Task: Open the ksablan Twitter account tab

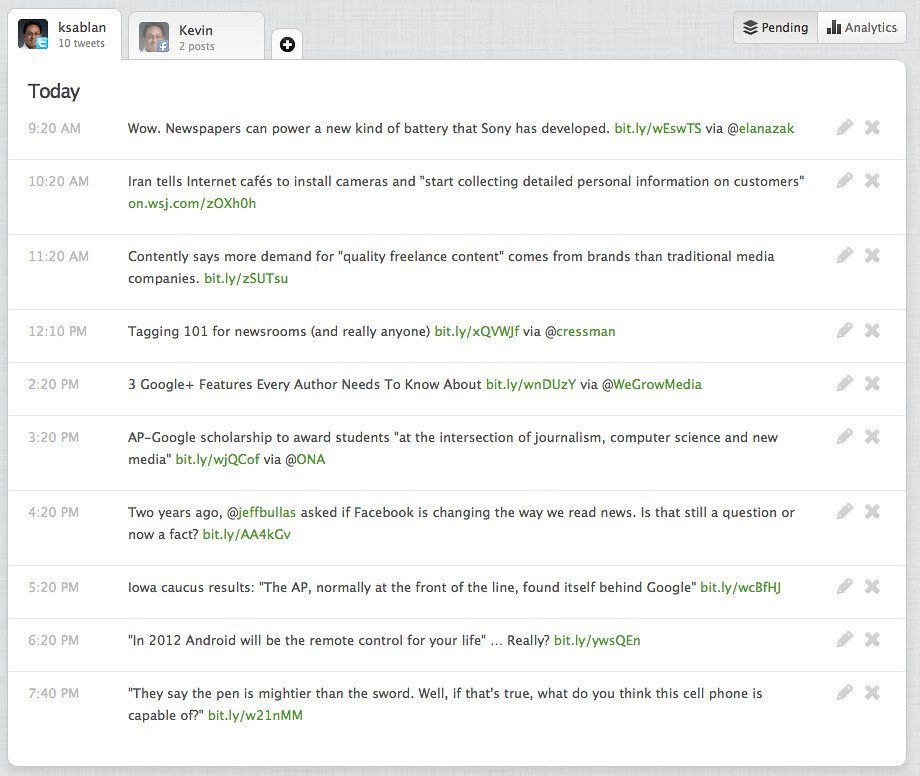Action: coord(65,35)
